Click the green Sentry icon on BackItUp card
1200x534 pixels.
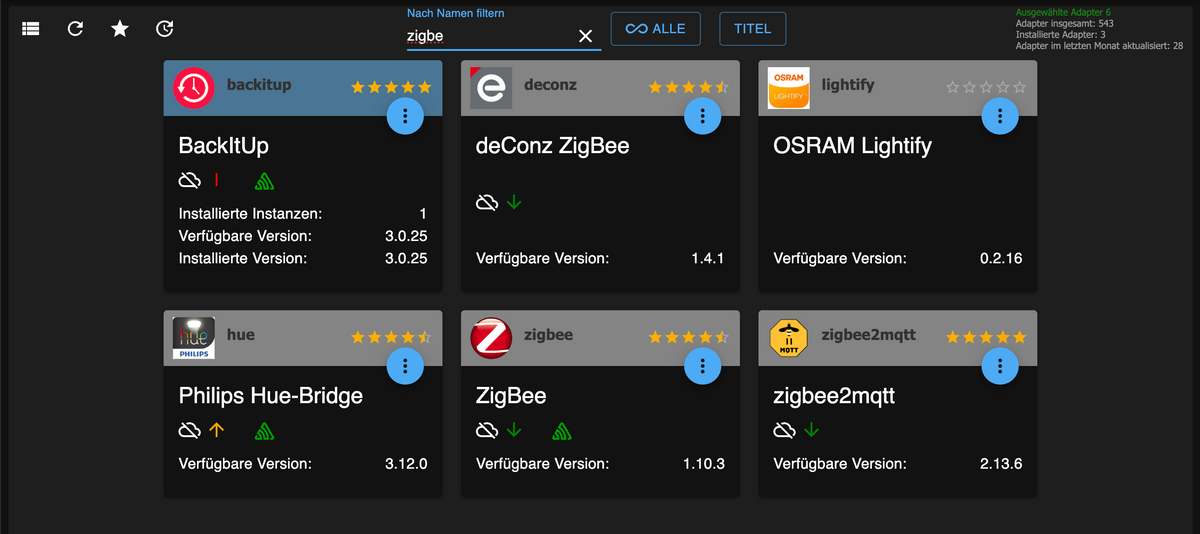[x=264, y=181]
